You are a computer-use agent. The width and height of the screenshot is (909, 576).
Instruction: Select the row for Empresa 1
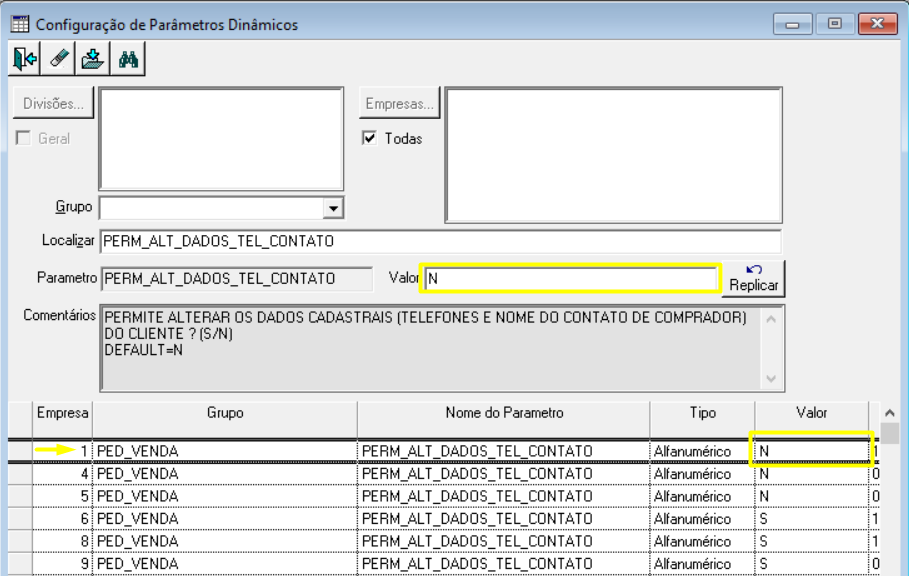click(x=443, y=451)
